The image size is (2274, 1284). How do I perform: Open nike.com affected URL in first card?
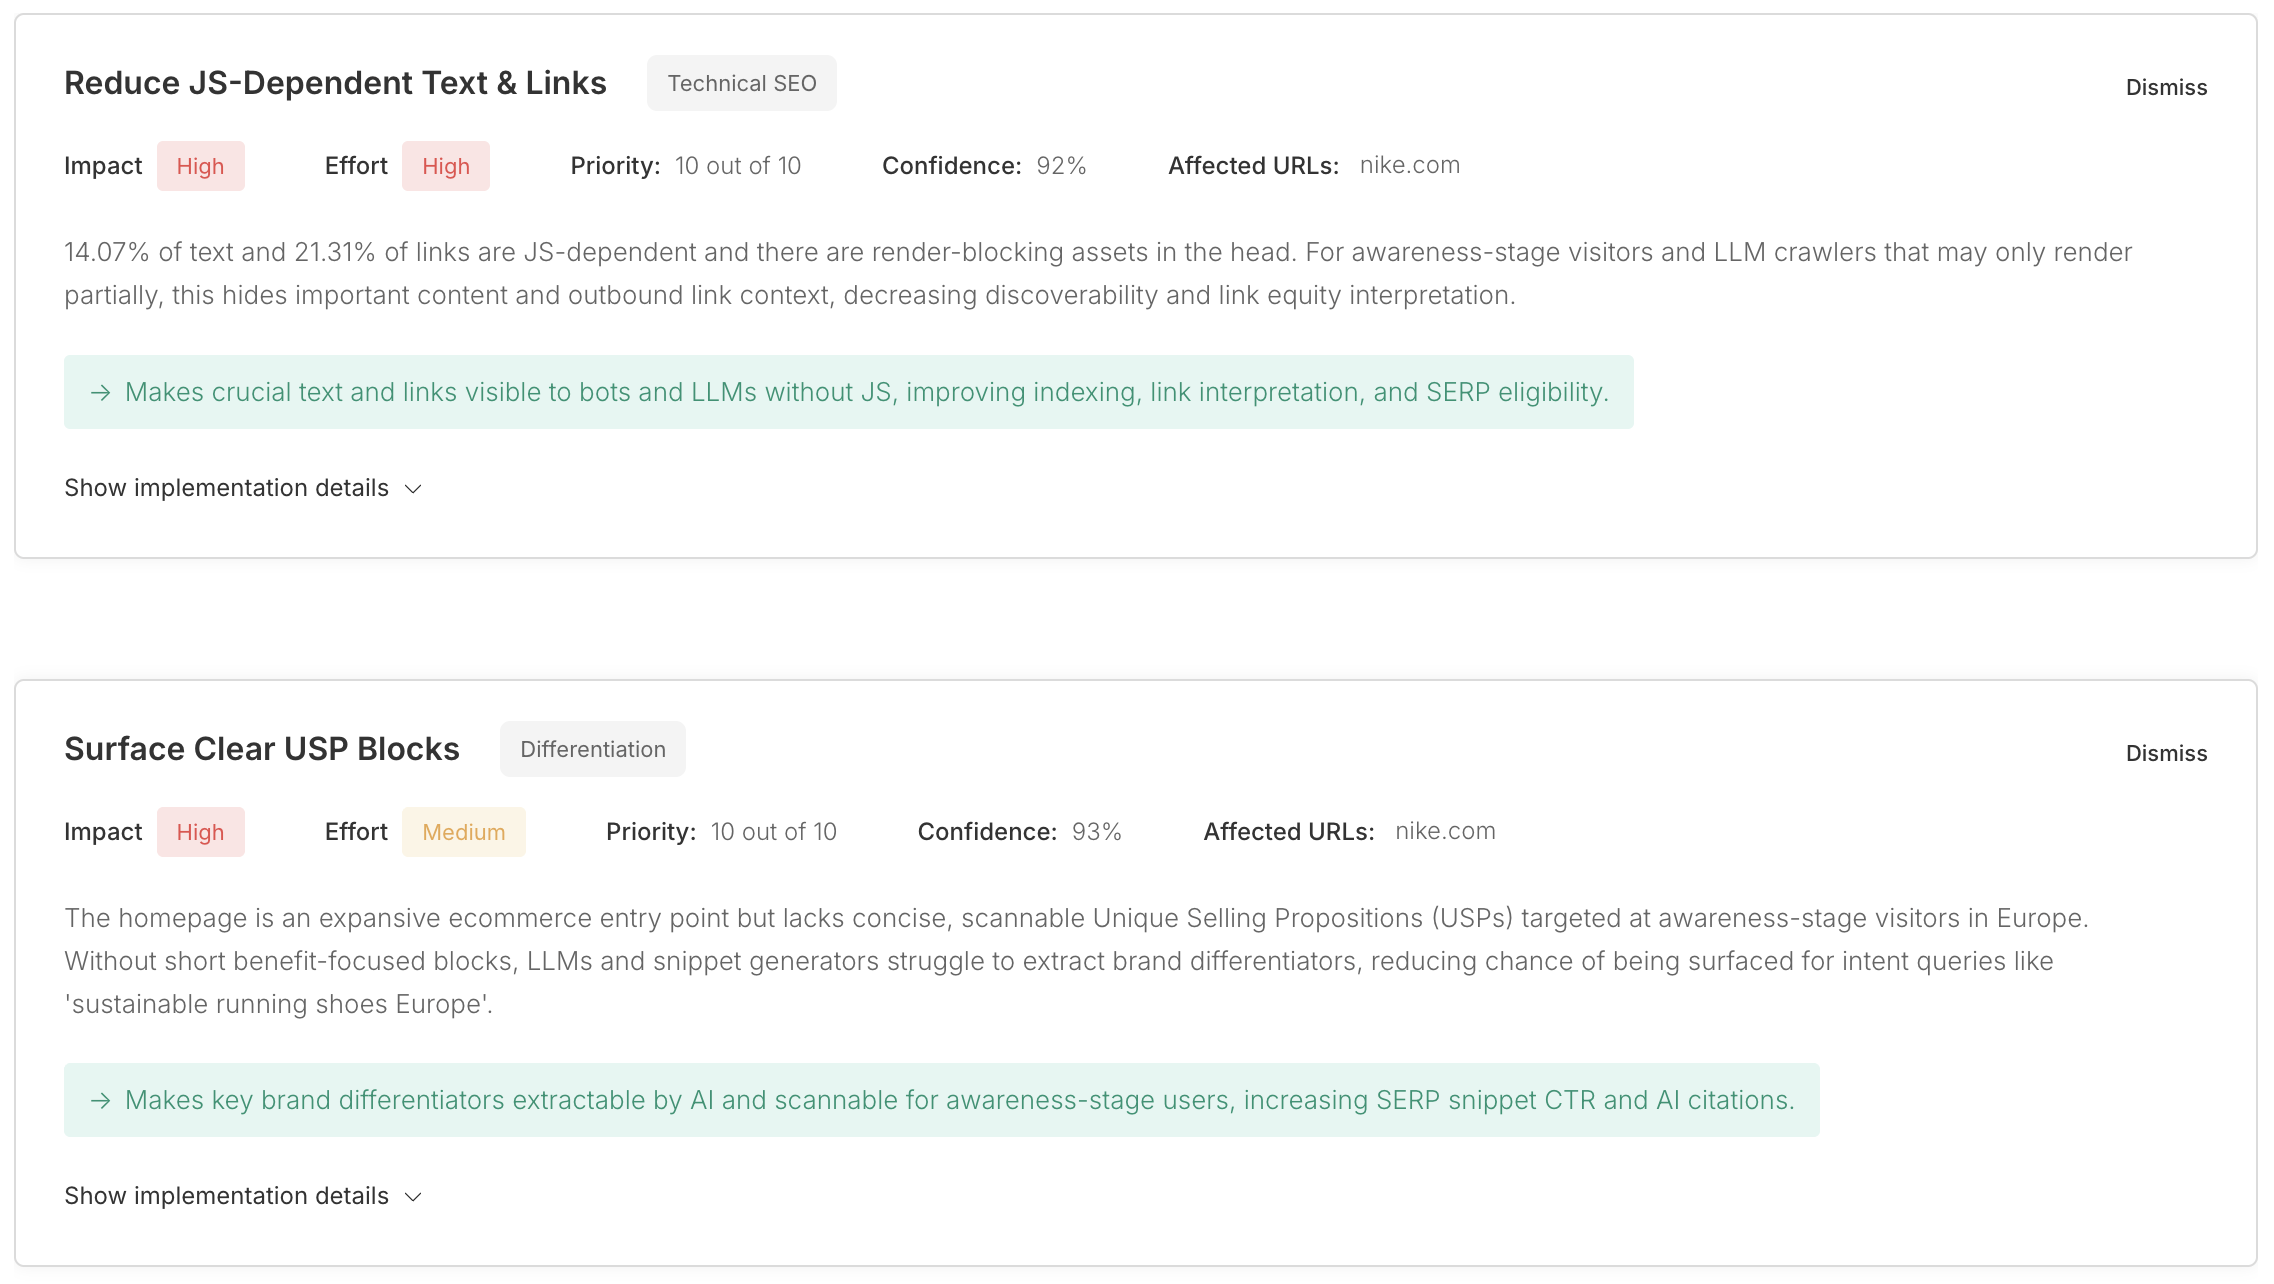(x=1409, y=165)
